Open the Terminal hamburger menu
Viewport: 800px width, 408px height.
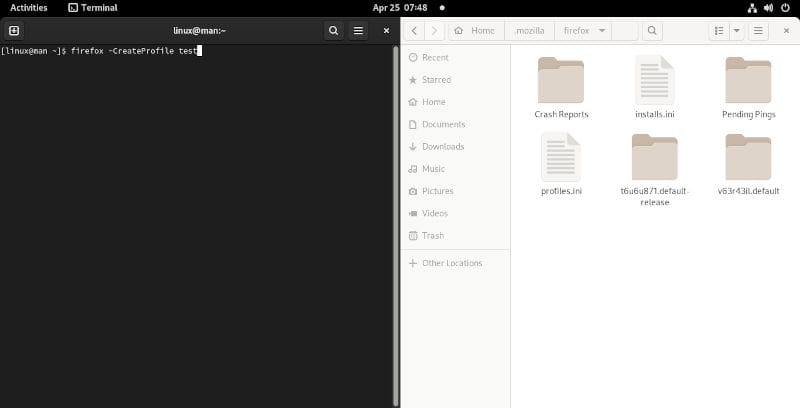pos(359,31)
